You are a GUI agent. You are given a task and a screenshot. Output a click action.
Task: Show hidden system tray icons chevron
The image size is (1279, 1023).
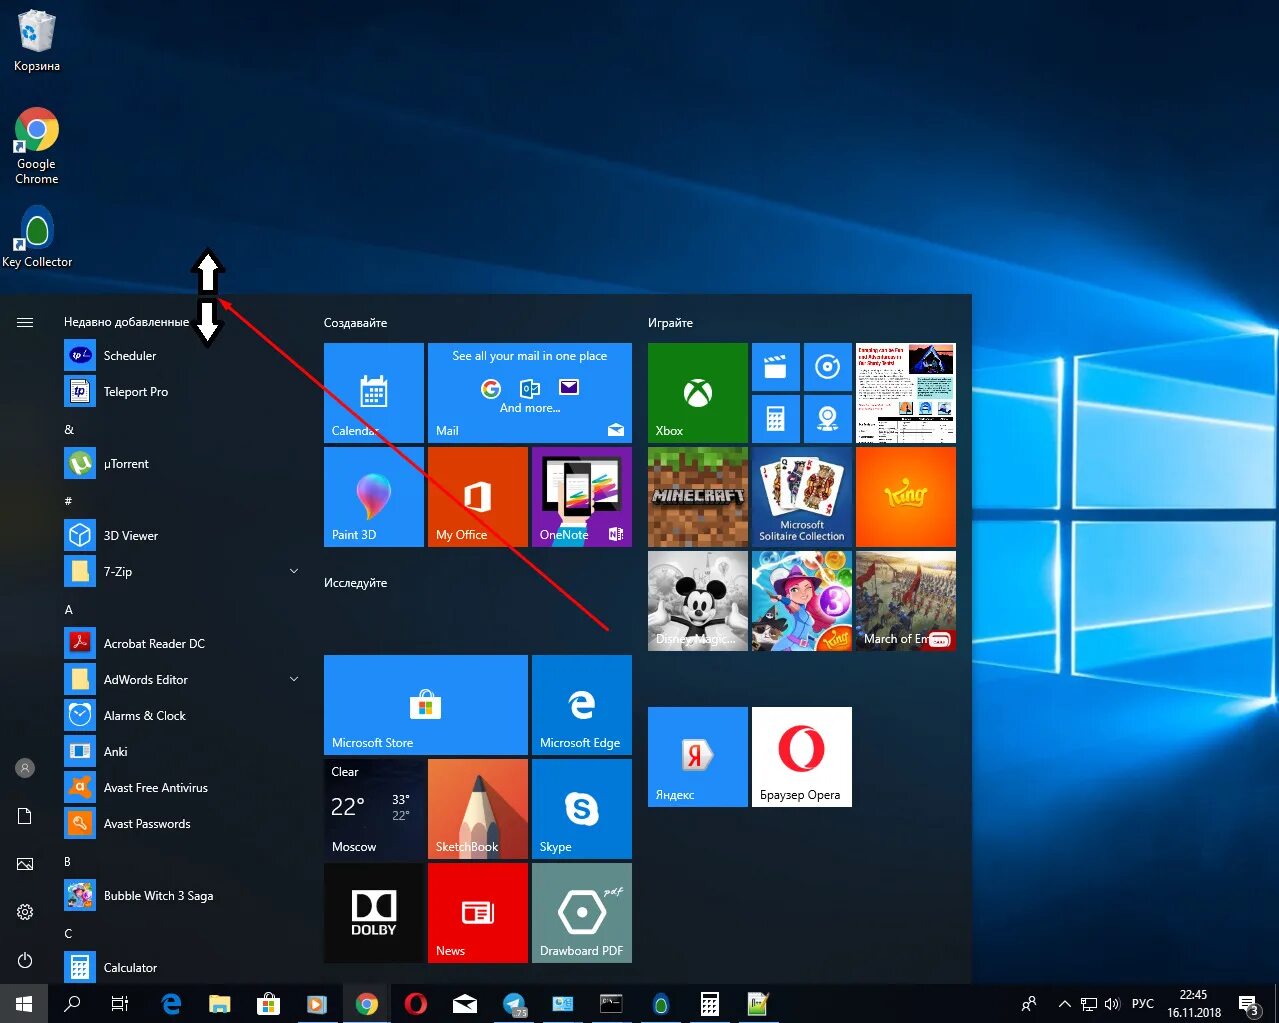pyautogui.click(x=1064, y=1004)
